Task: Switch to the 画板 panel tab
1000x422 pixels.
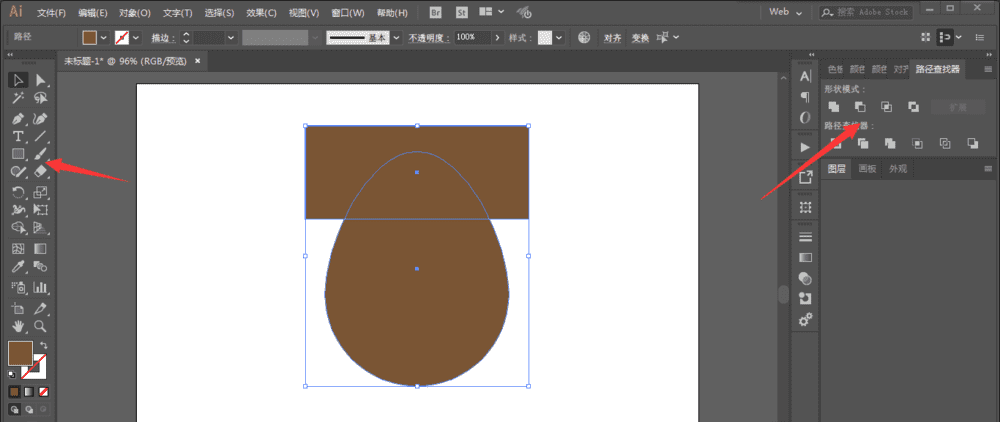Action: 867,169
